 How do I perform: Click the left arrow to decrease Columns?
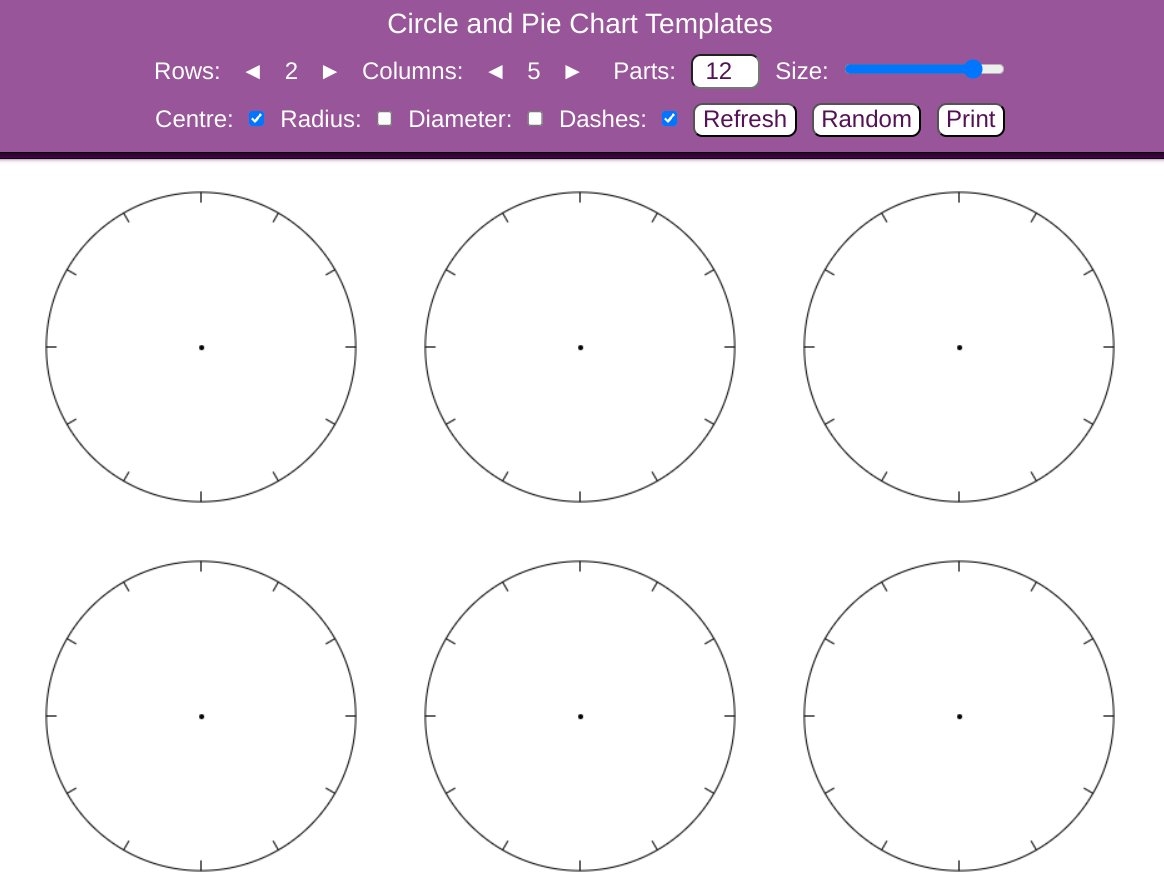pyautogui.click(x=495, y=71)
